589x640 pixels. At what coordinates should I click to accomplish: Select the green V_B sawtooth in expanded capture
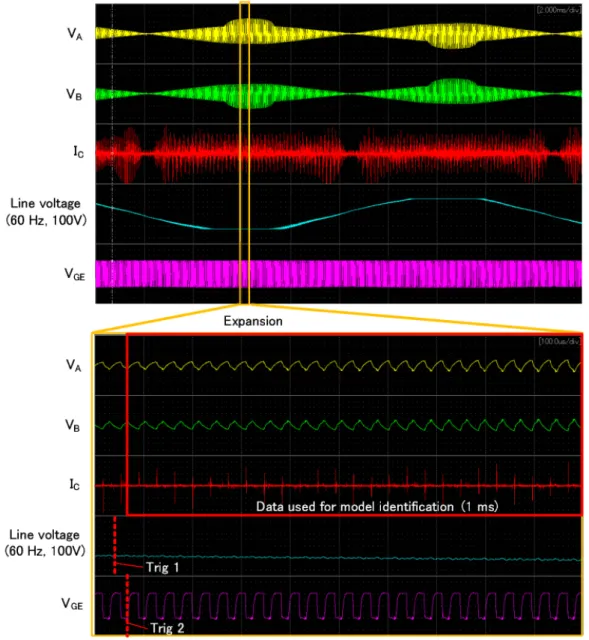tap(338, 425)
